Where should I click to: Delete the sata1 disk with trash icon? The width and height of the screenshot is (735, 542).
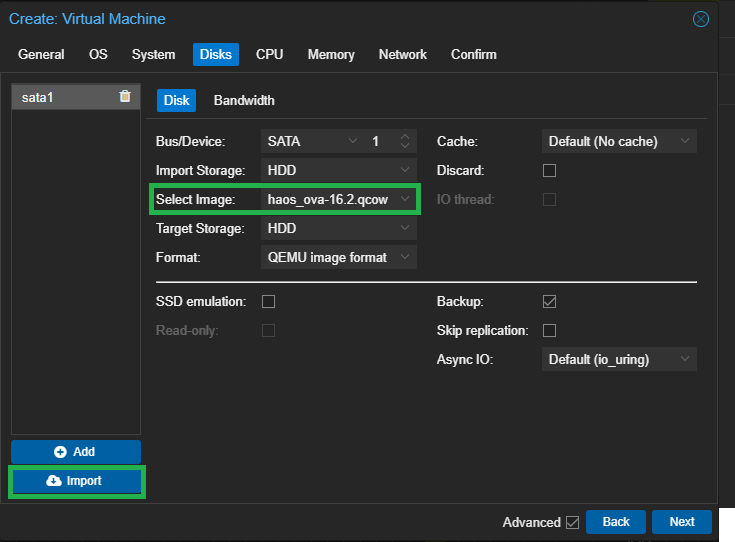tap(125, 96)
